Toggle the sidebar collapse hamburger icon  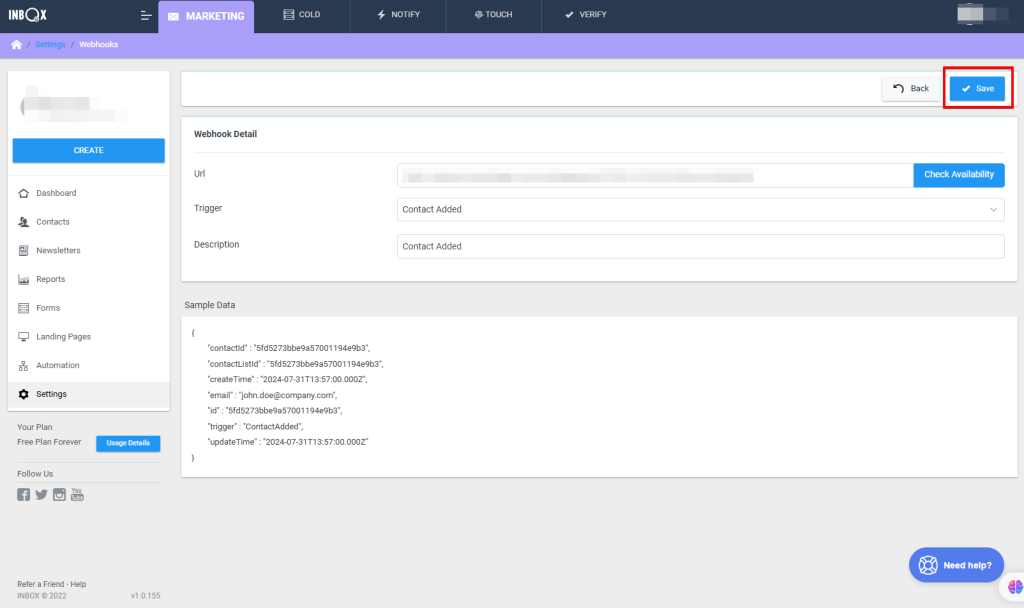coord(146,16)
